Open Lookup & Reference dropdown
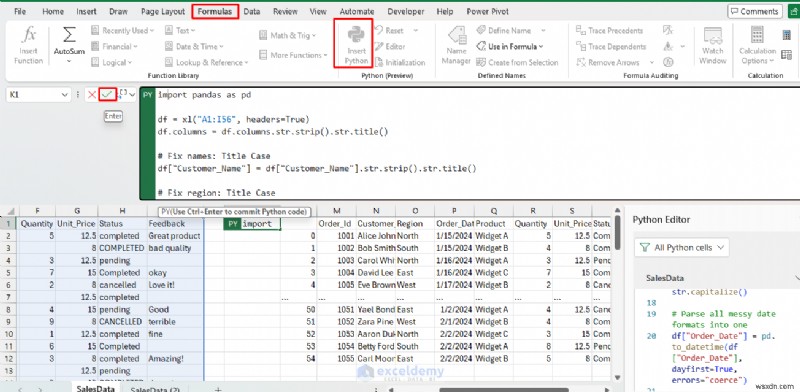This screenshot has height=392, width=800. (207, 62)
